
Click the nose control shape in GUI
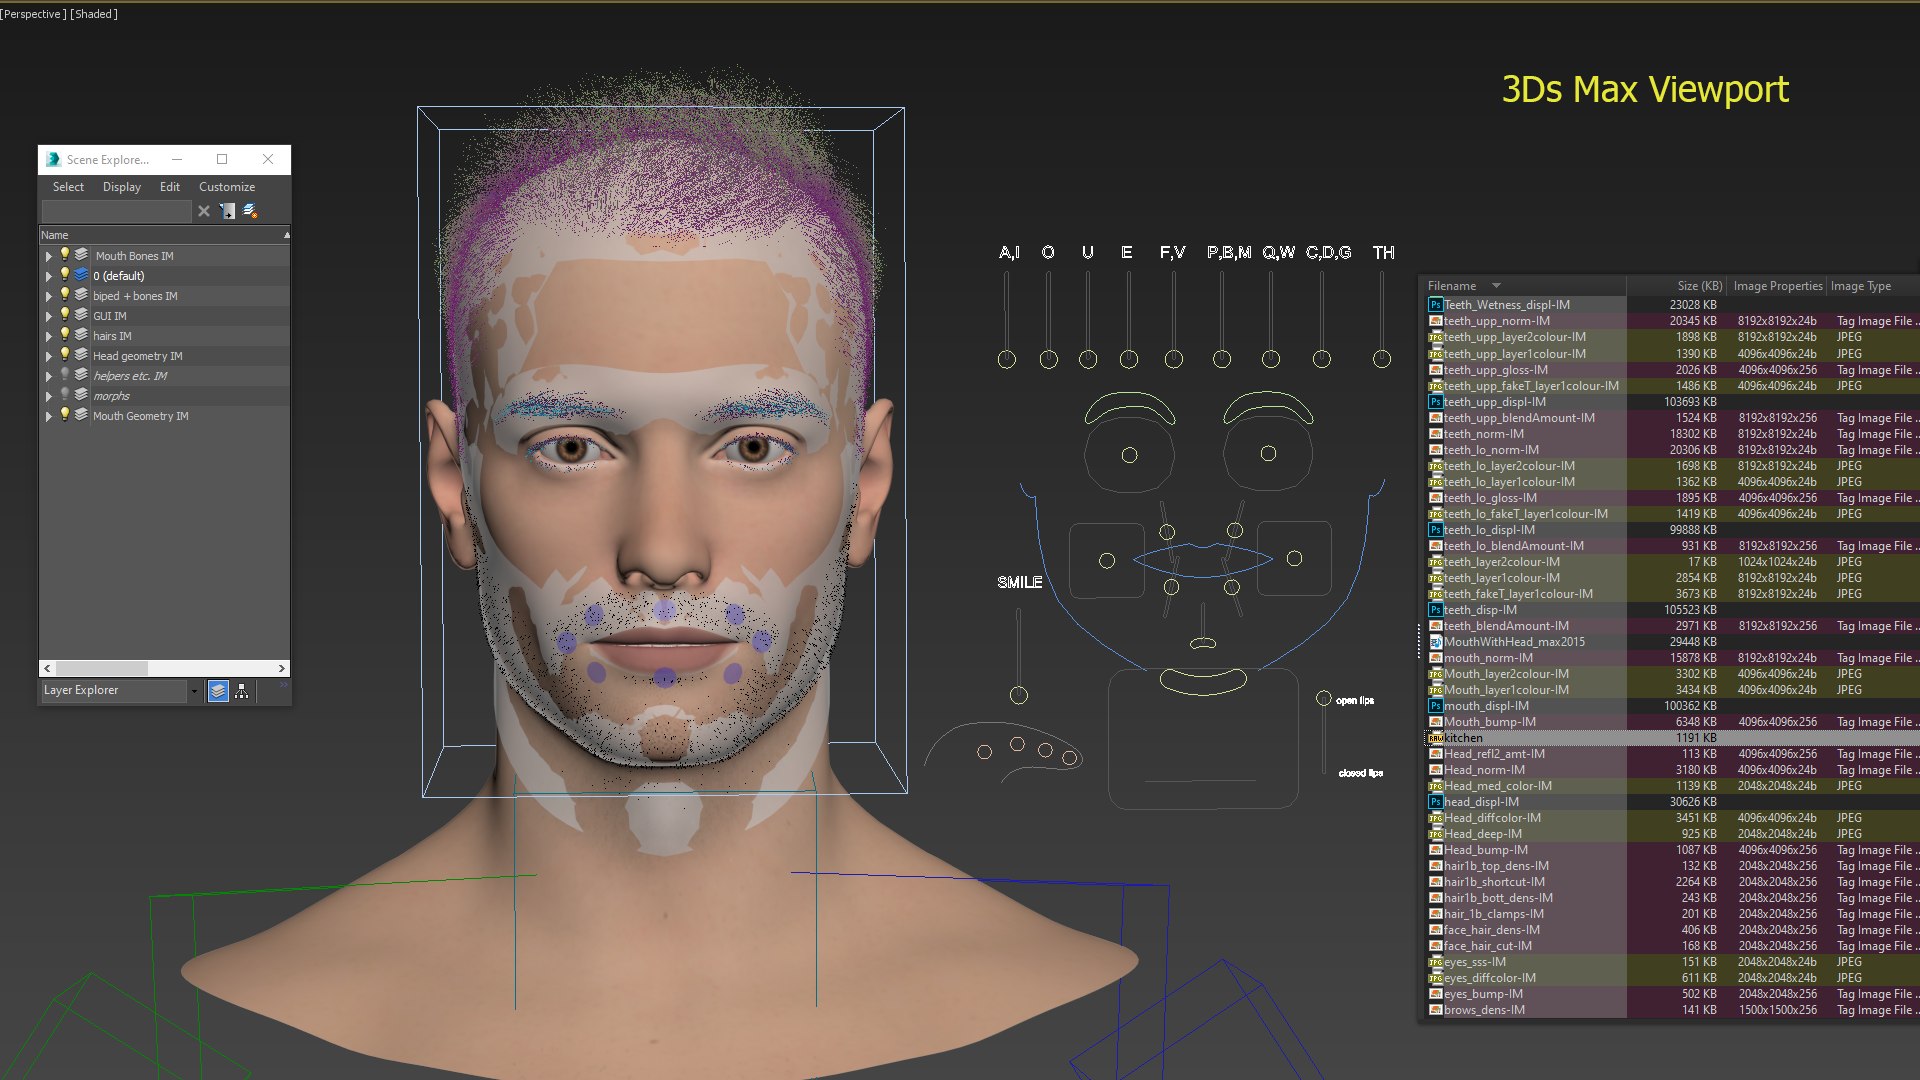click(1203, 642)
